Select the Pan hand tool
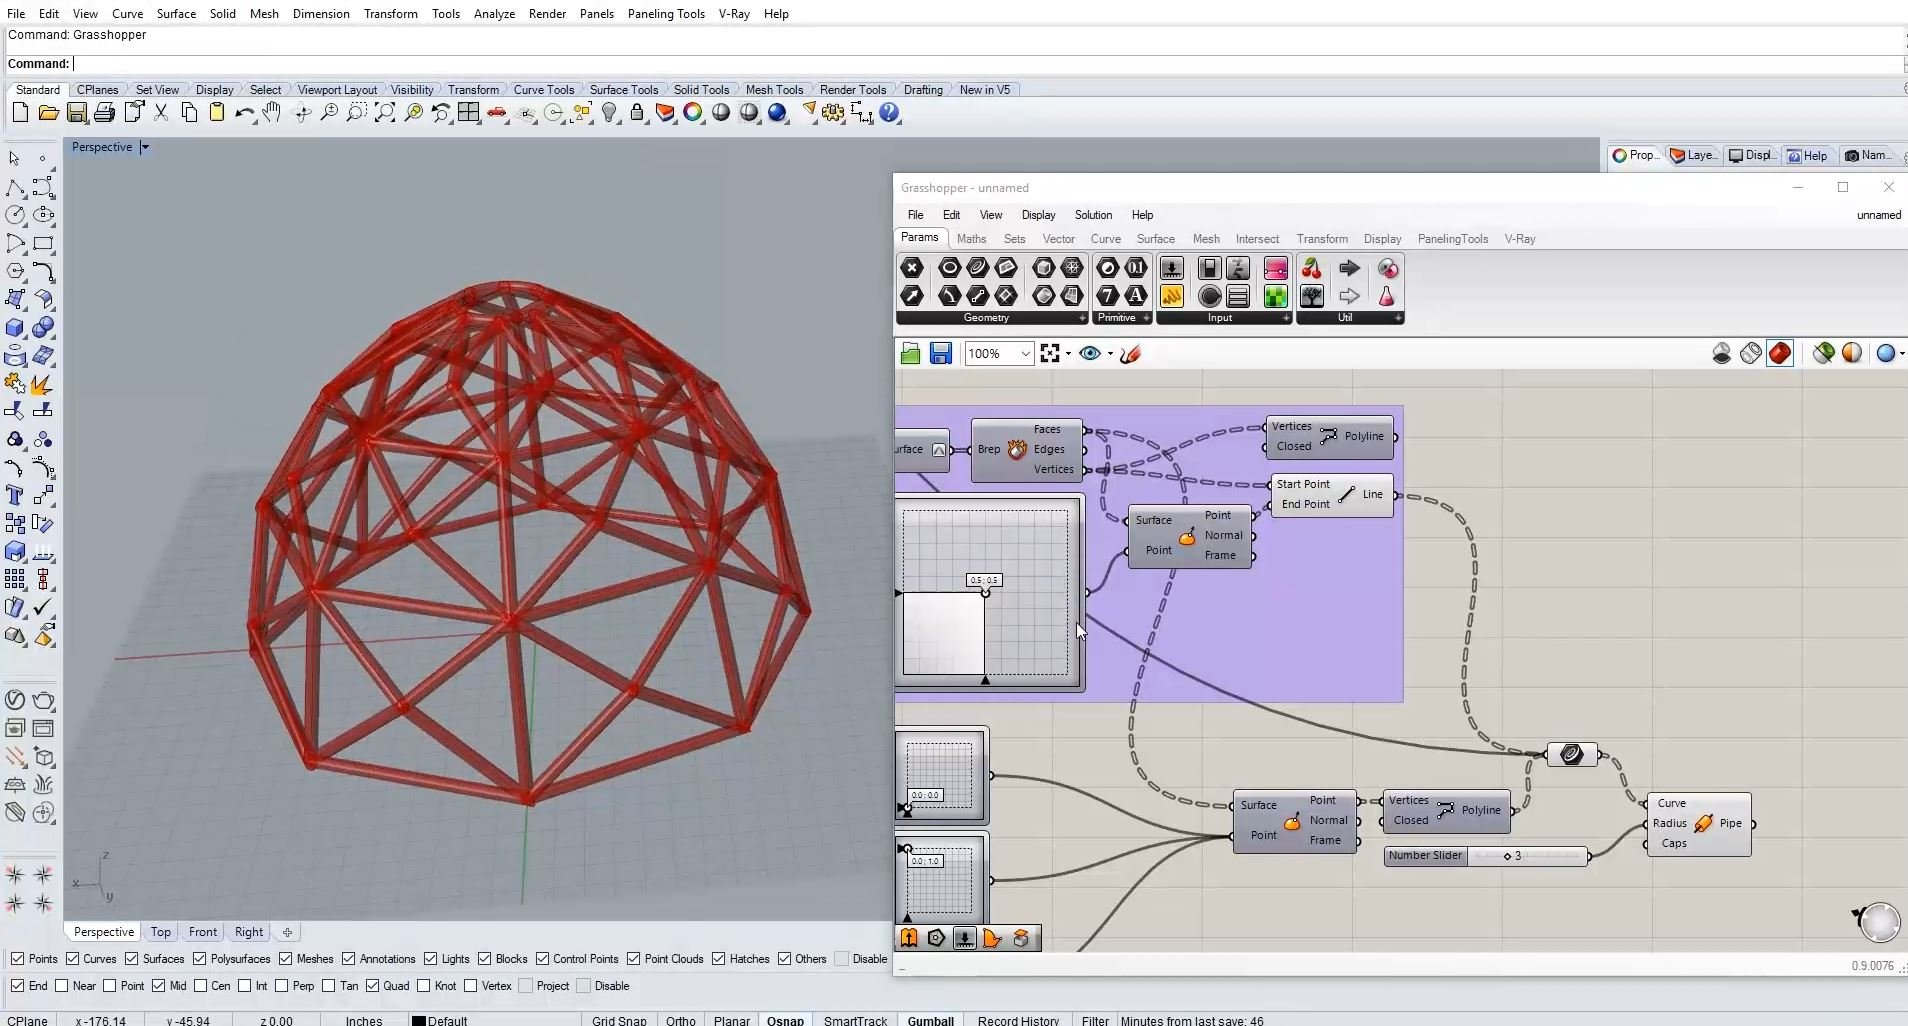The width and height of the screenshot is (1908, 1026). [x=272, y=113]
